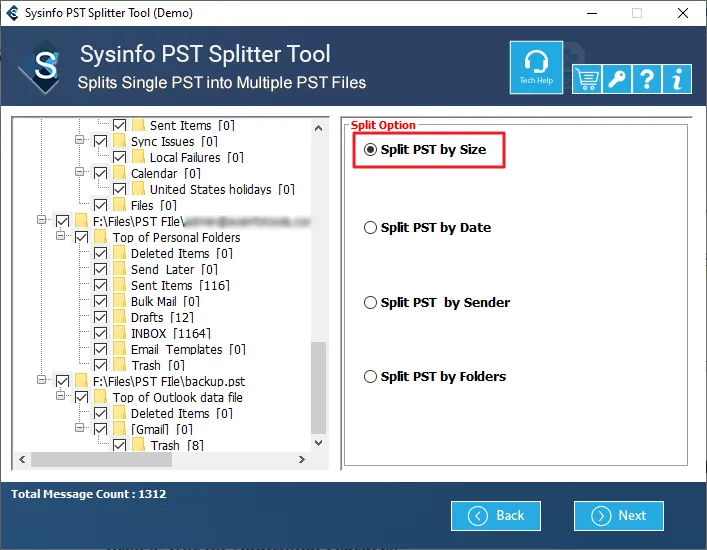Click the vertical scrollbar thumb
Viewport: 707px width, 550px height.
pos(318,388)
